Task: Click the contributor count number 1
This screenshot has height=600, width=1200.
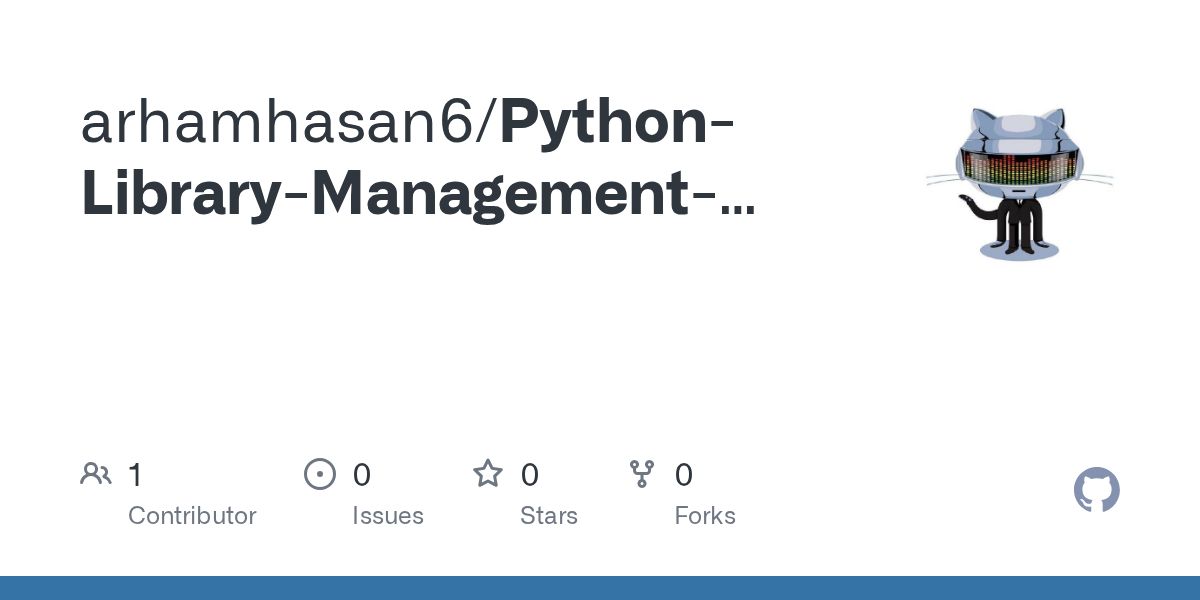Action: click(x=135, y=475)
